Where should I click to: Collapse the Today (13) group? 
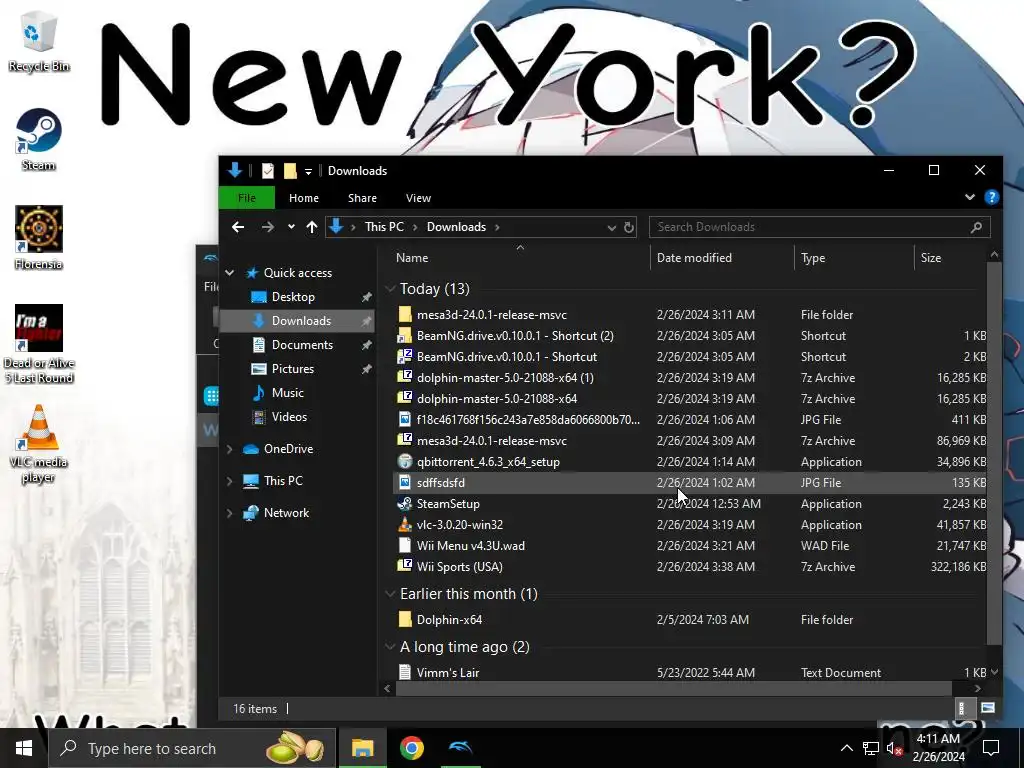click(391, 289)
